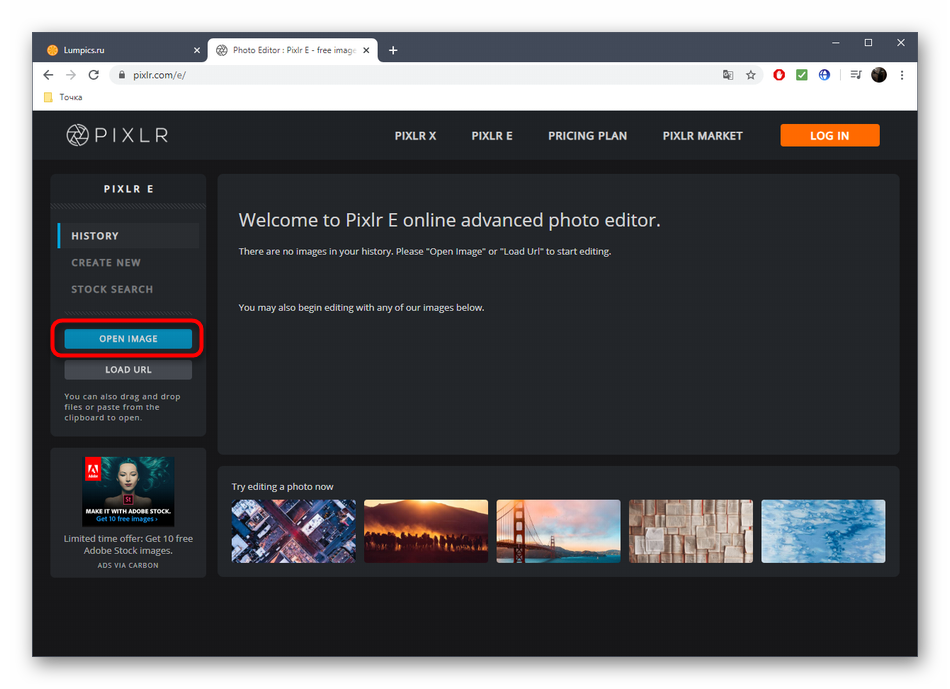Open the red adblock extension icon
Image resolution: width=950 pixels, height=689 pixels.
point(779,75)
